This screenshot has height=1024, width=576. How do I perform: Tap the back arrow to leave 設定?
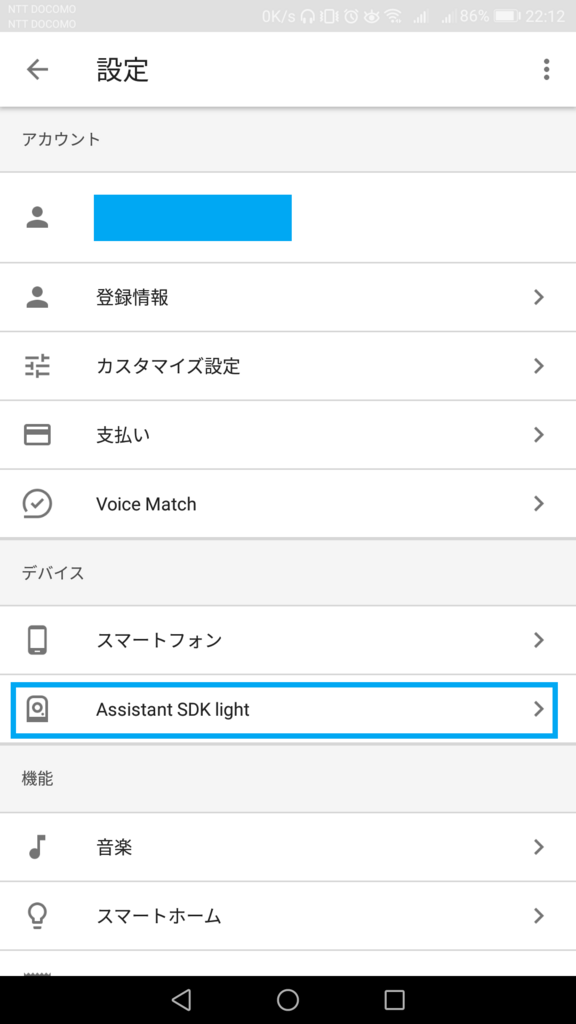37,70
